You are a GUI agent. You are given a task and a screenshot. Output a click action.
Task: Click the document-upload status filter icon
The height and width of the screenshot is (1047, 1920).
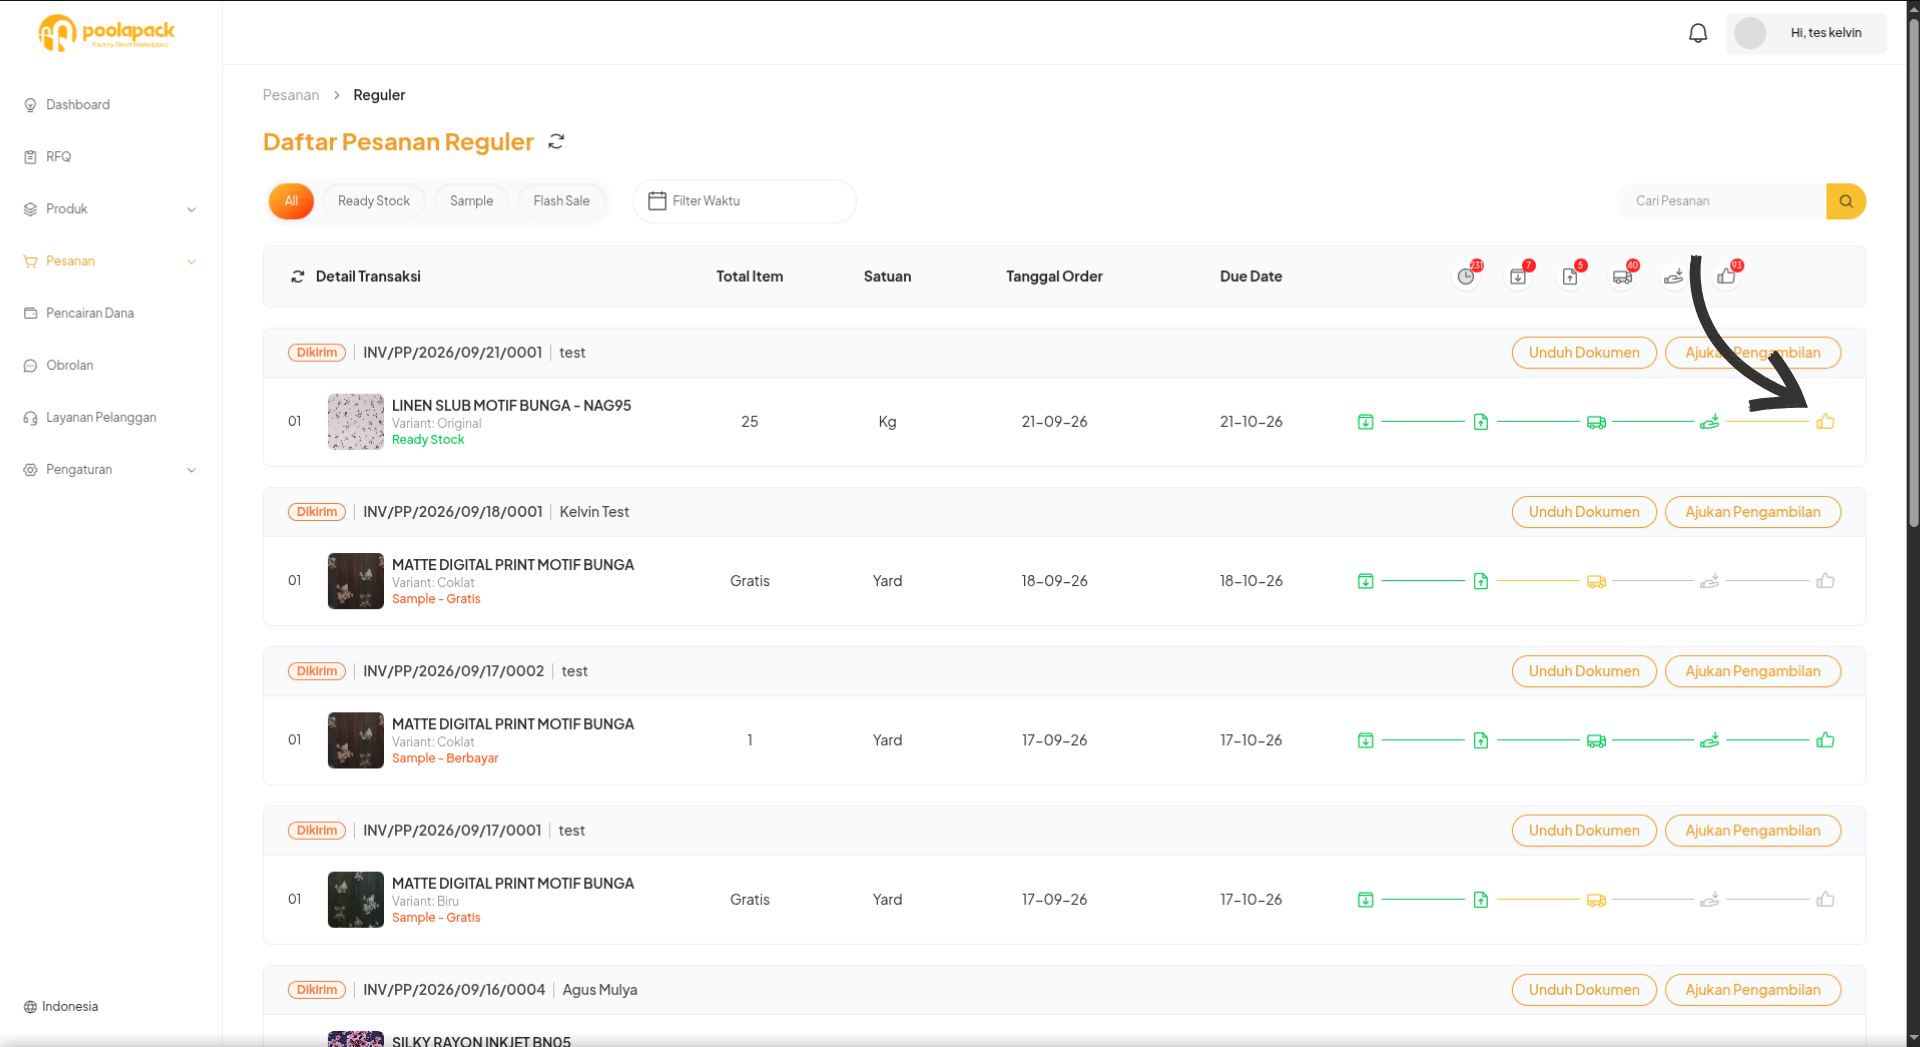pyautogui.click(x=1570, y=277)
